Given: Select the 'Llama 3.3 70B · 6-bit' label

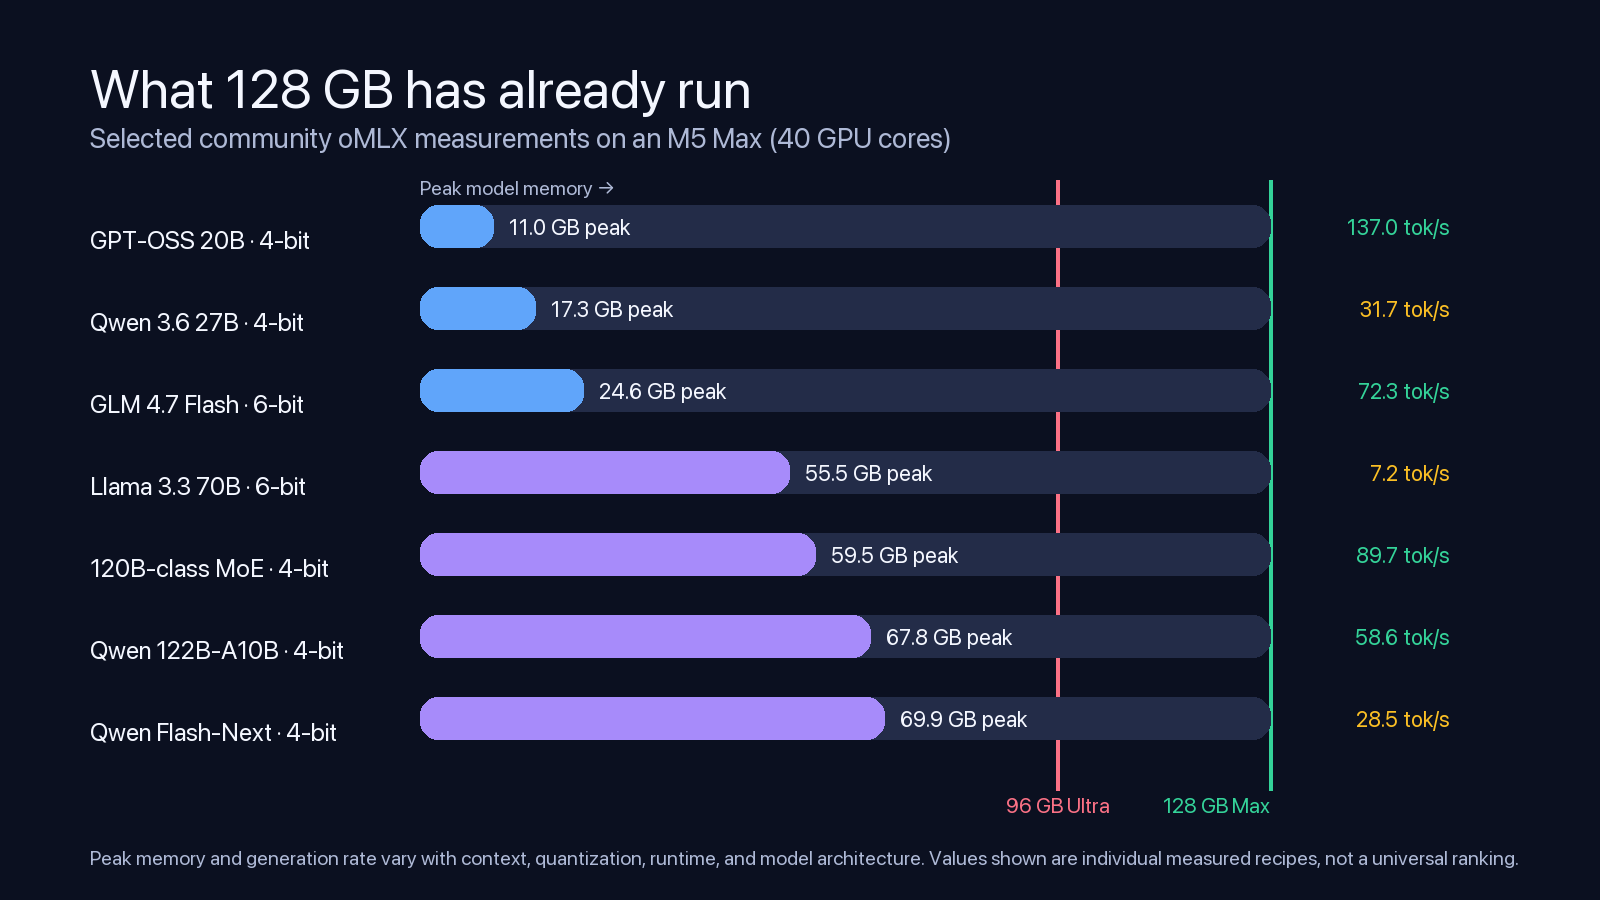Looking at the screenshot, I should click(198, 487).
